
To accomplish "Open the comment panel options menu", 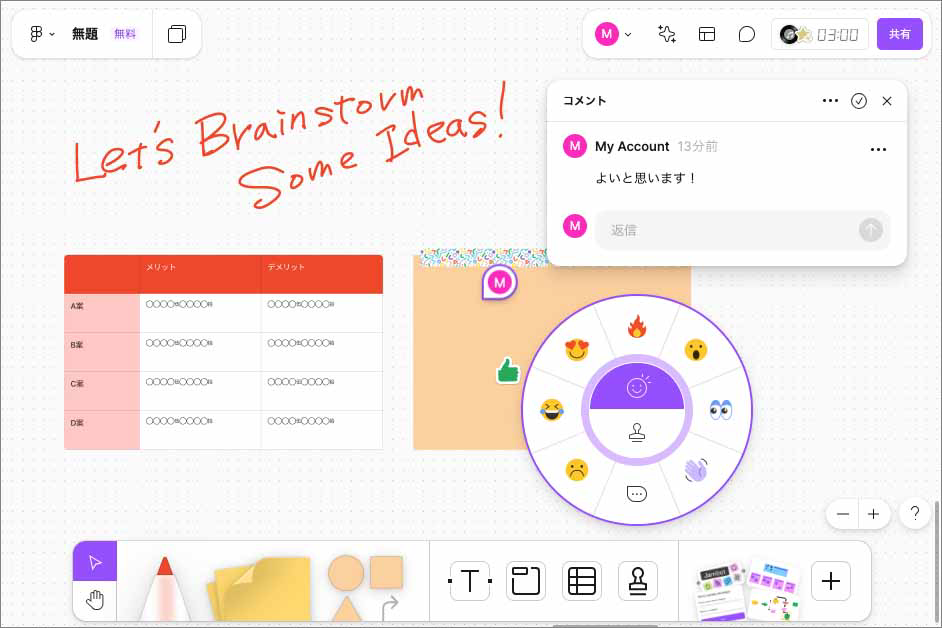I will pos(830,101).
